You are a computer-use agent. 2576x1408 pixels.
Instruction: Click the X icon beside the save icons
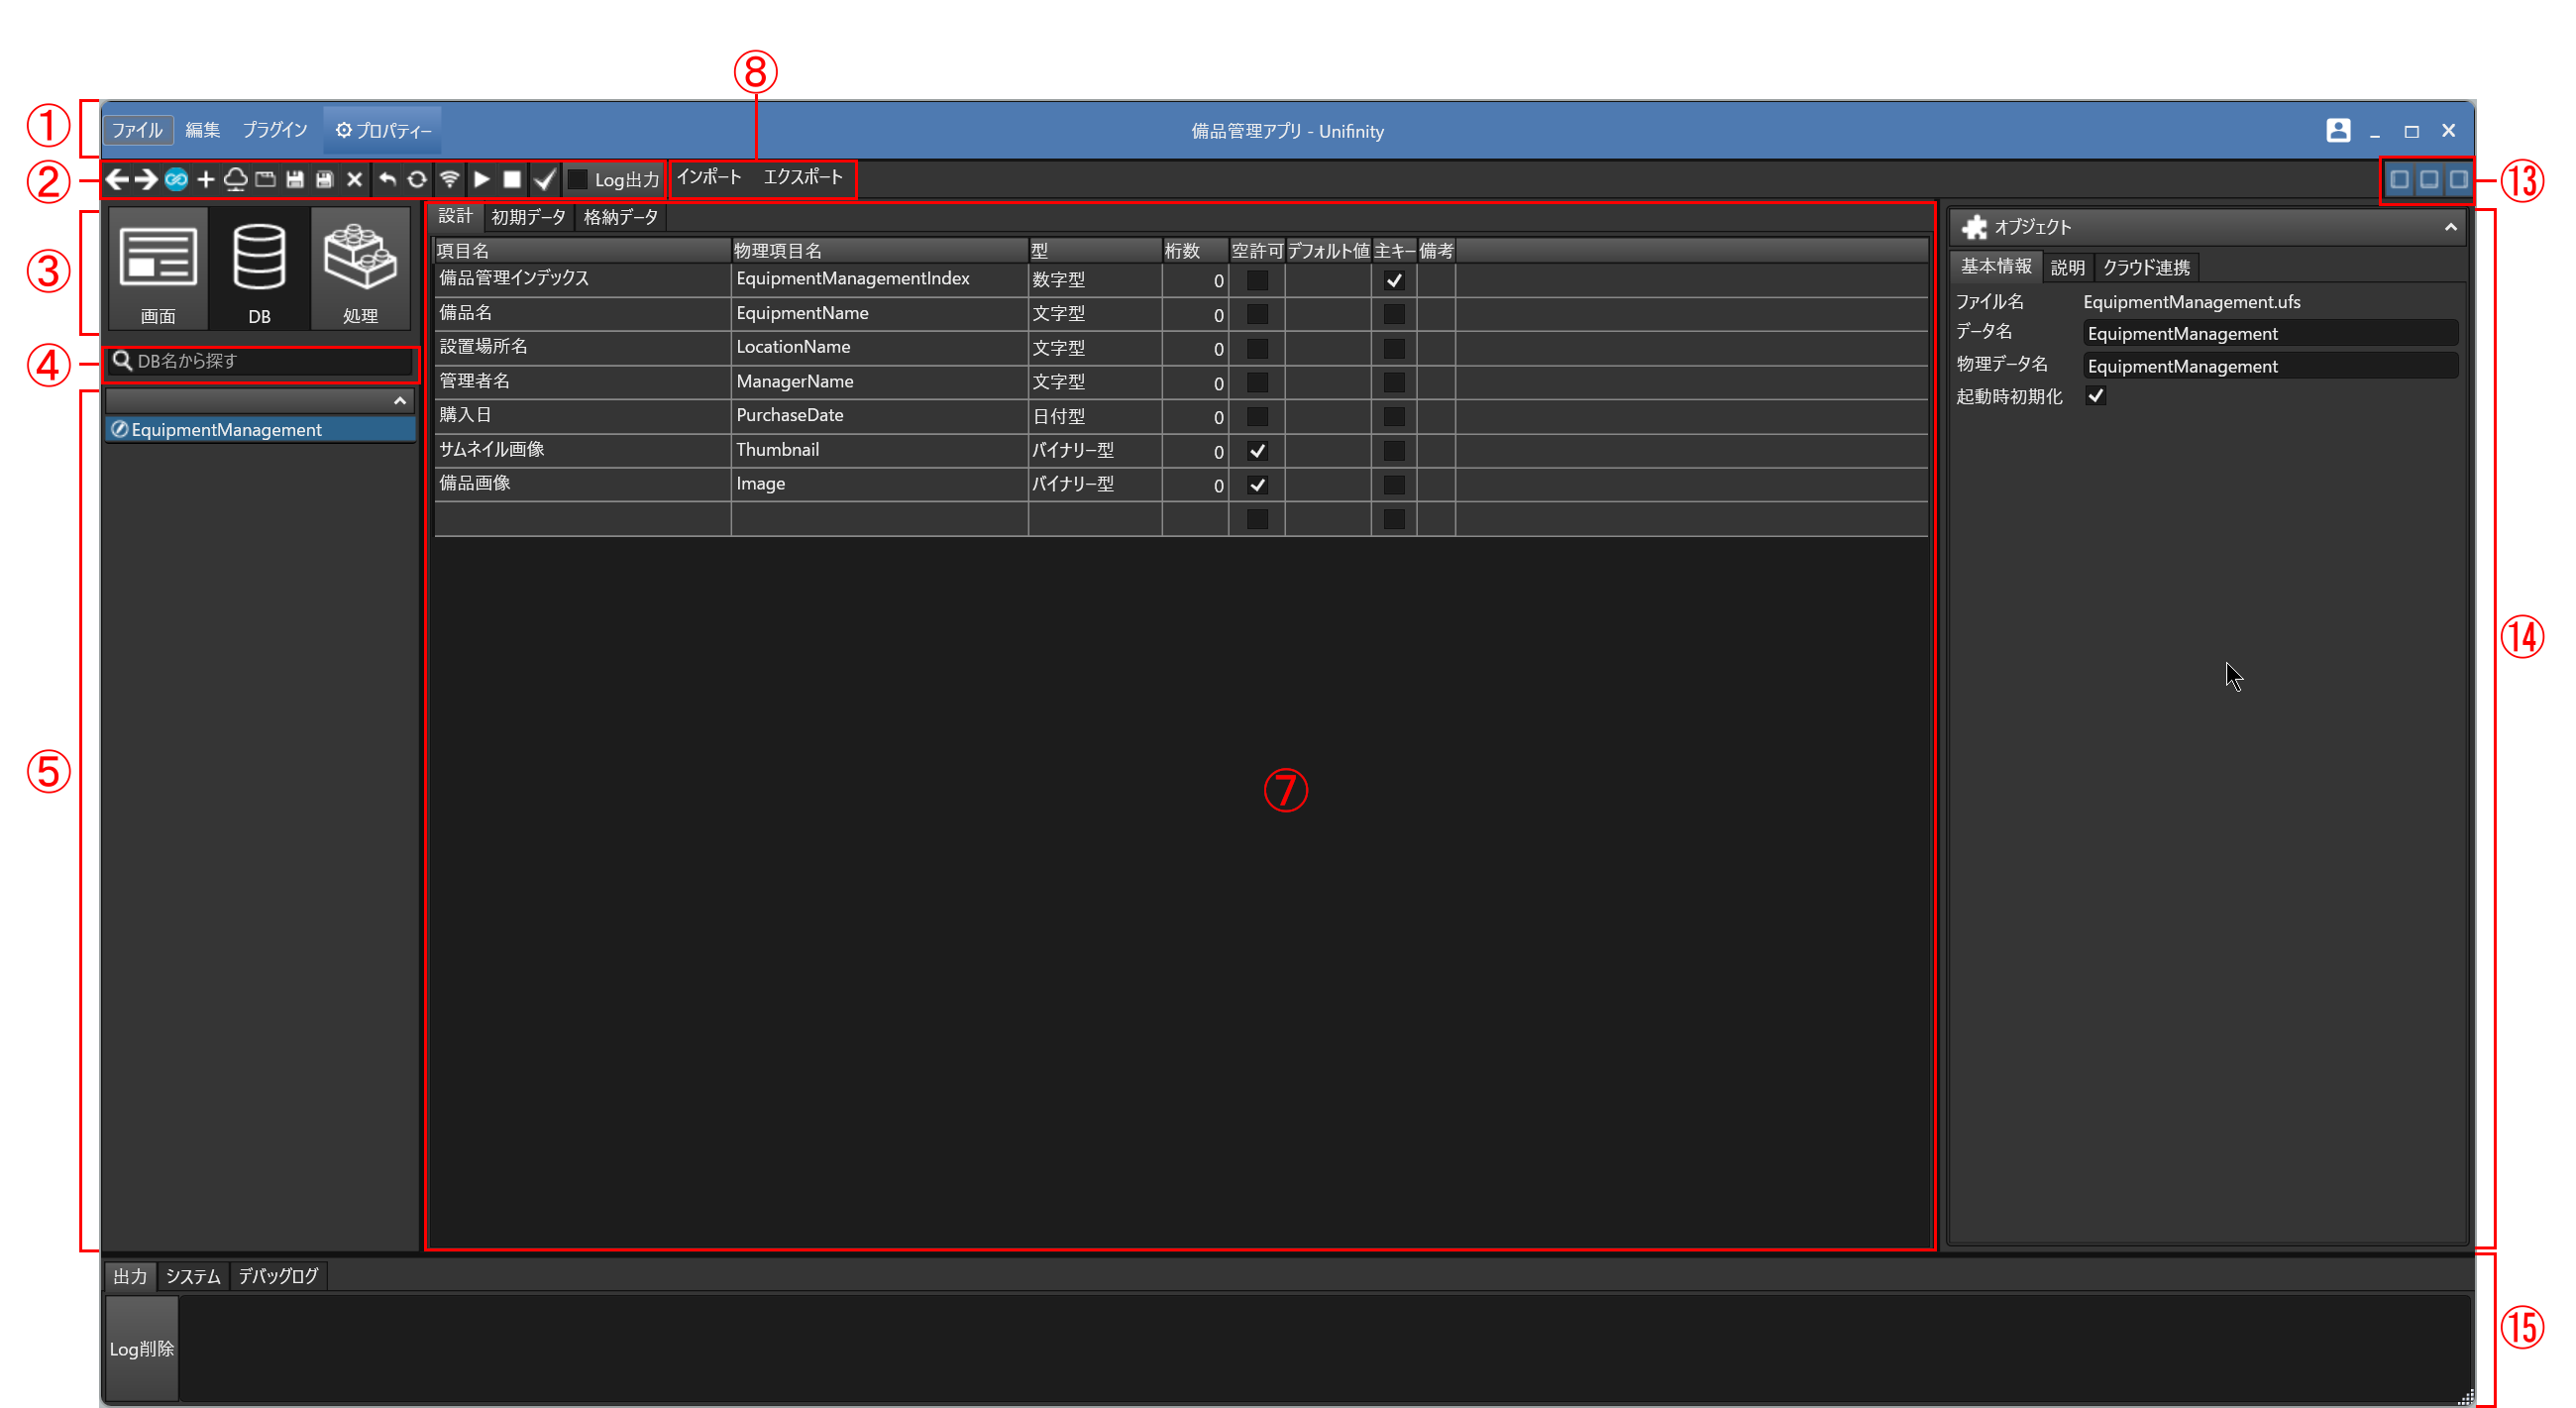tap(354, 179)
